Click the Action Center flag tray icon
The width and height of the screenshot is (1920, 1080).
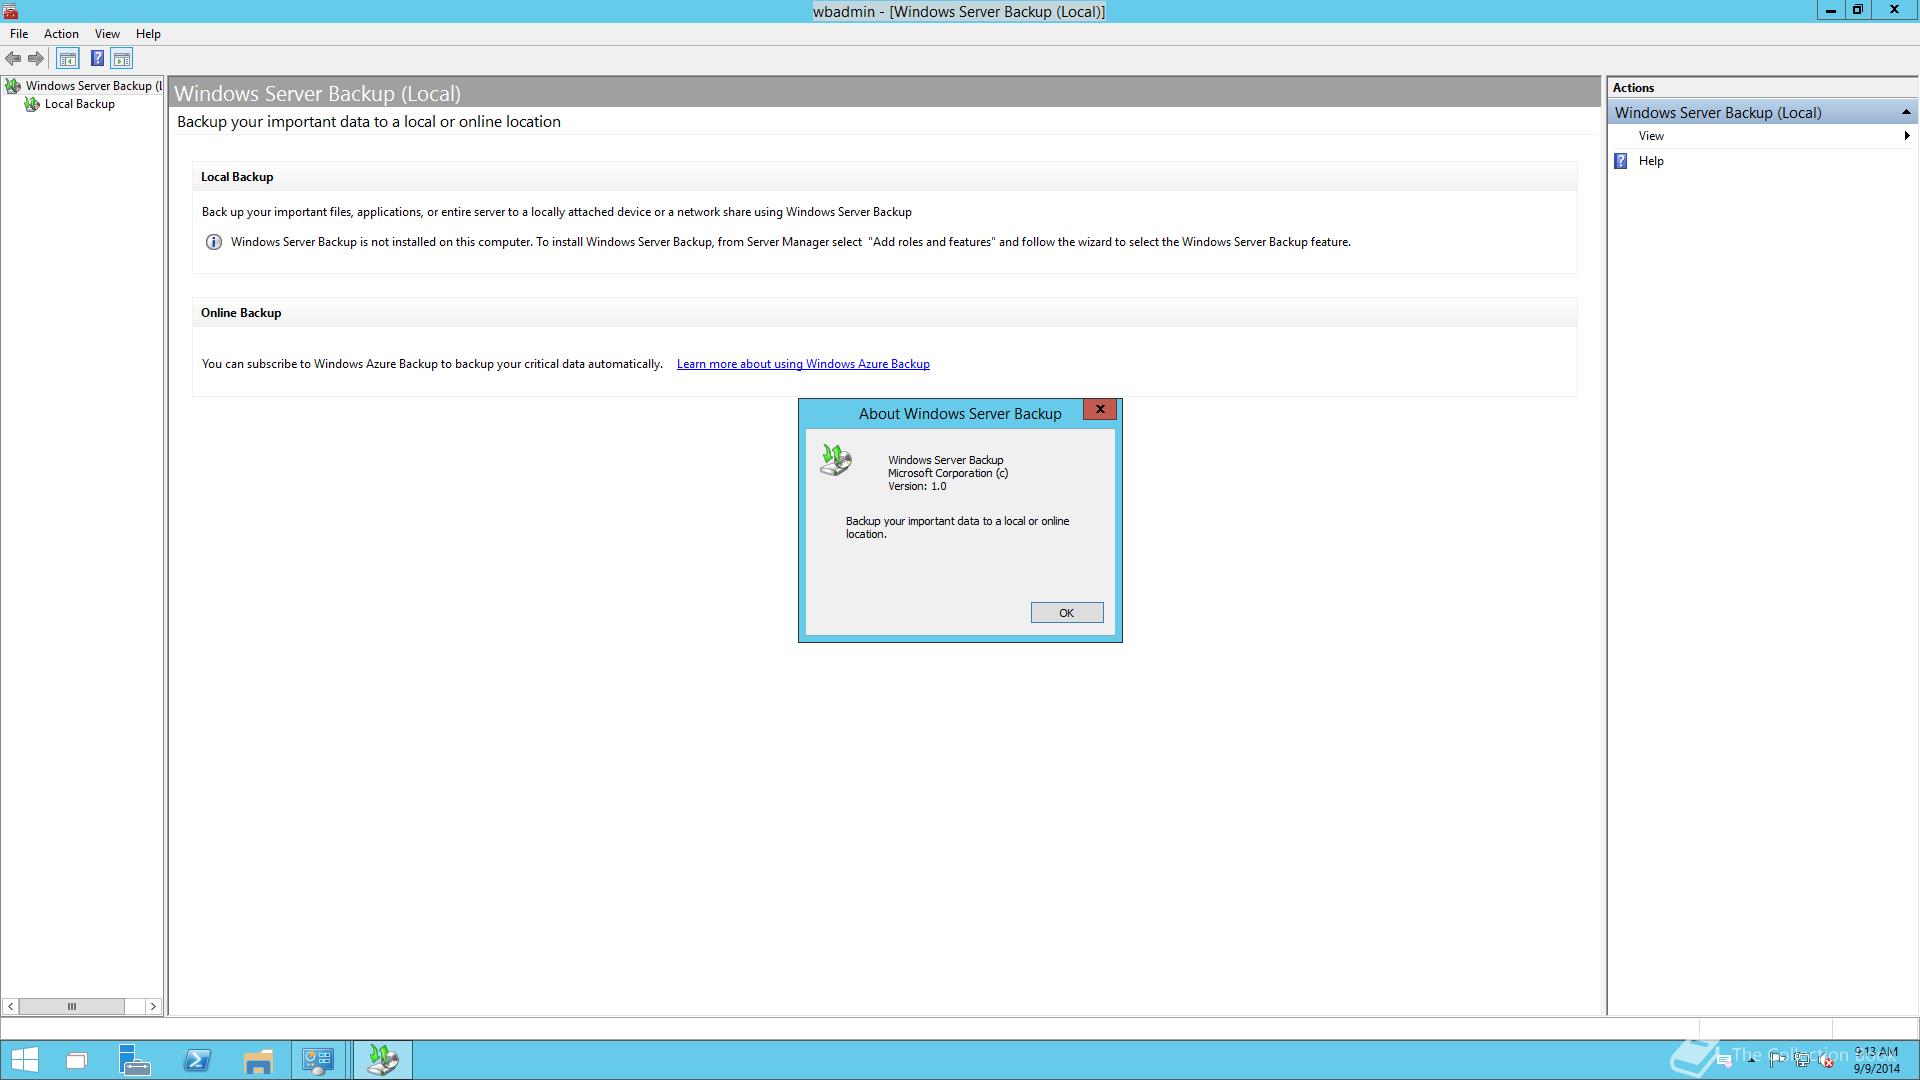1777,1061
